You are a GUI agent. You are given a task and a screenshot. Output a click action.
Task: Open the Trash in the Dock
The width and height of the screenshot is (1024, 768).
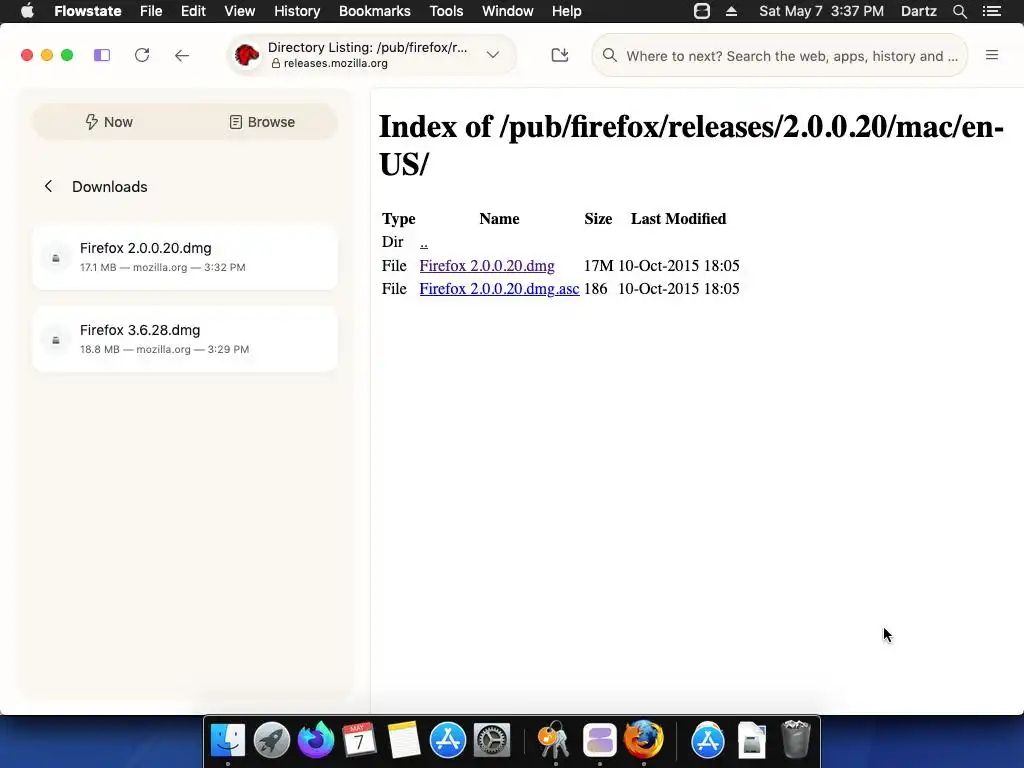point(795,740)
